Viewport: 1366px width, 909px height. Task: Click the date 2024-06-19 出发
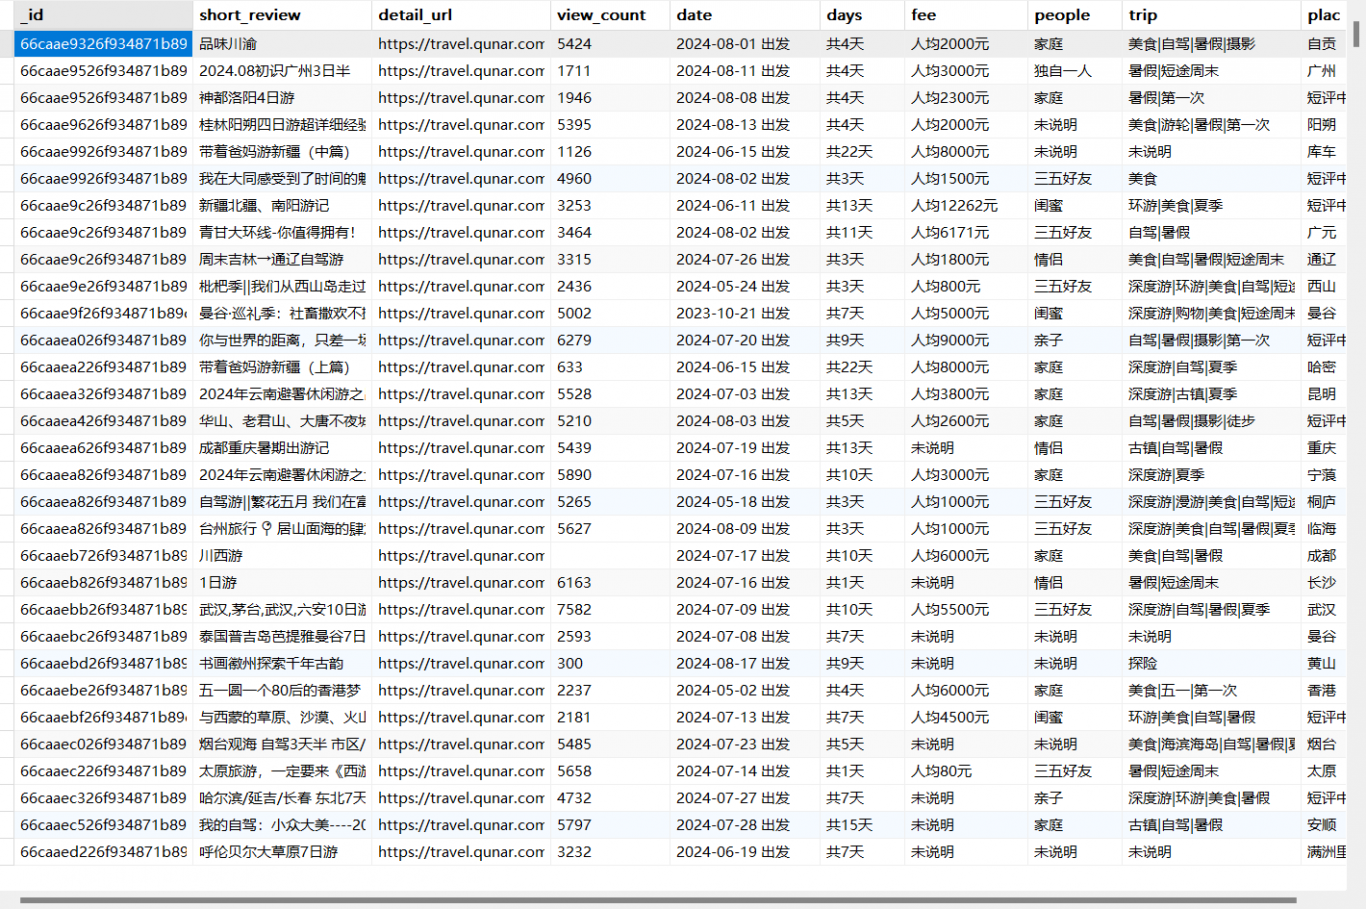click(744, 852)
